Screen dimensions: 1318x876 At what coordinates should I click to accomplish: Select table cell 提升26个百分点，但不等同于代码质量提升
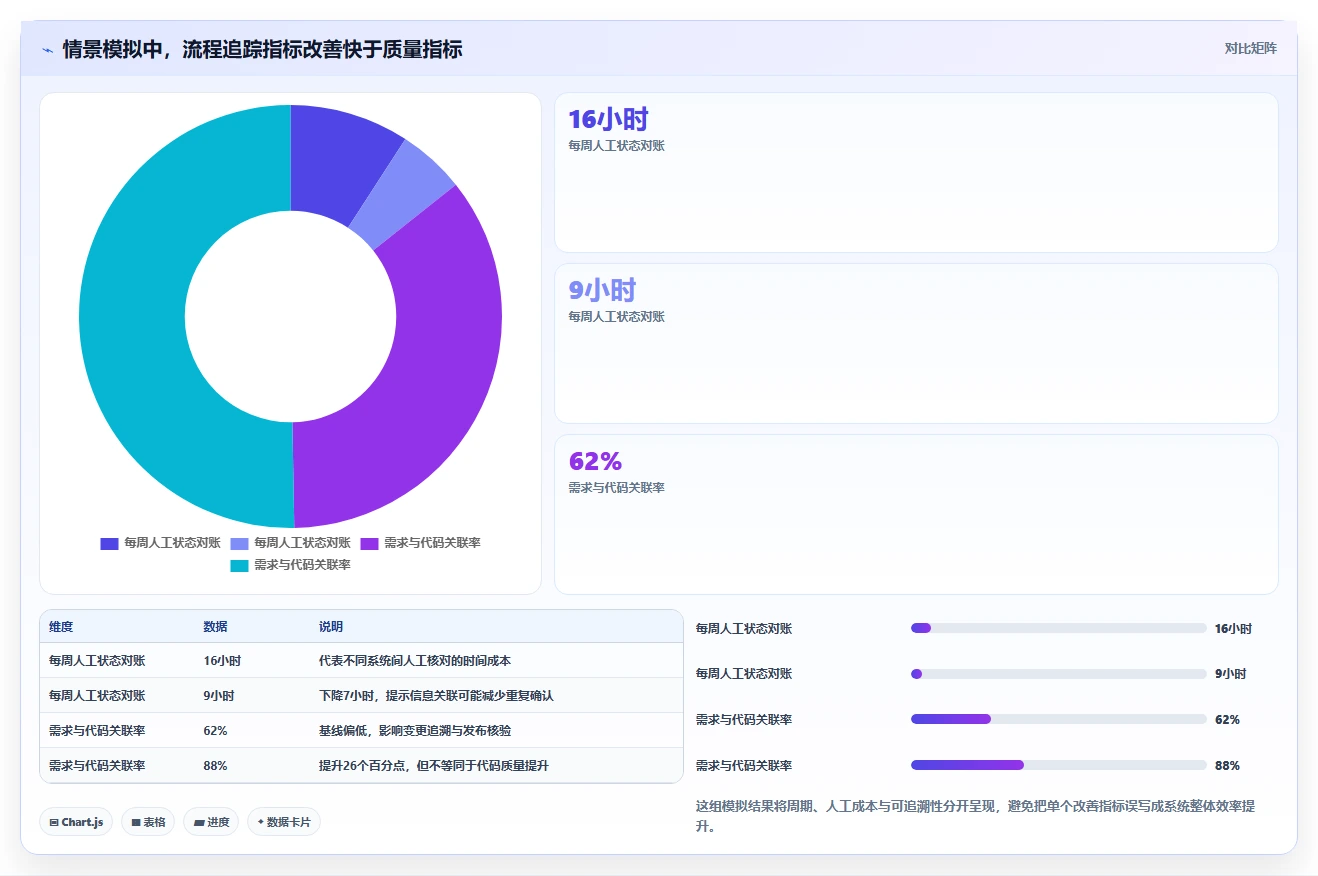tap(434, 765)
